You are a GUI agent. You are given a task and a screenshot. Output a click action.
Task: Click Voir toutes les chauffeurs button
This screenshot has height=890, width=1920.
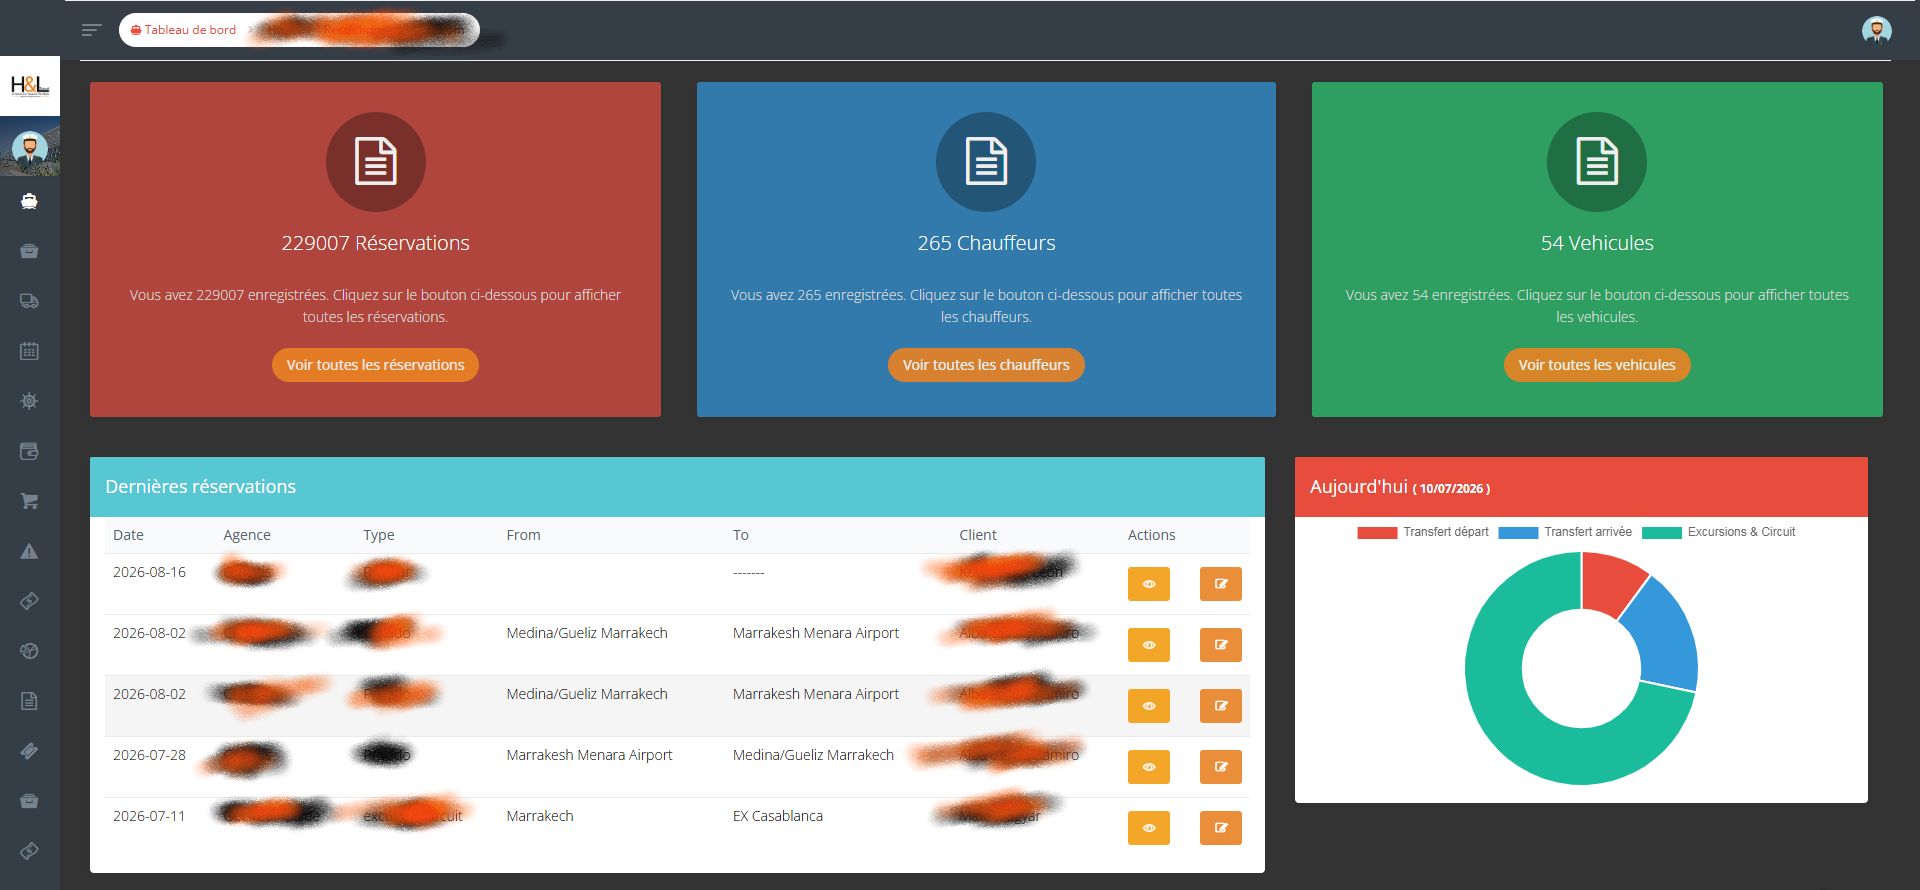coord(986,365)
